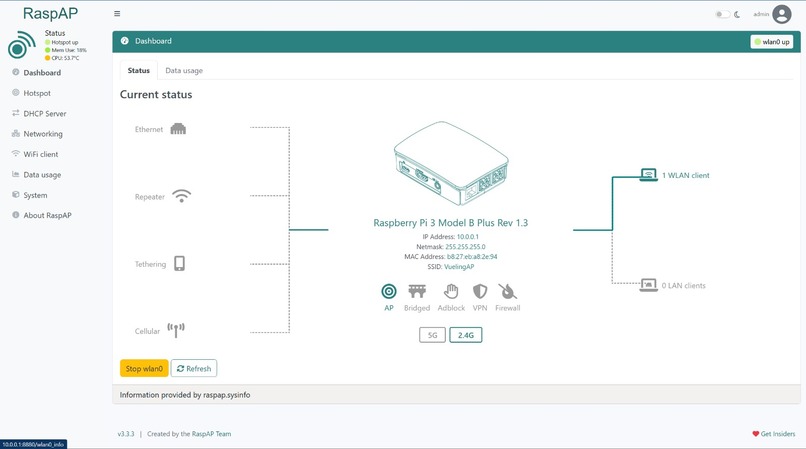Click the IP address 10.0.0.1 value
Viewport: 806px width, 449px height.
[467, 237]
